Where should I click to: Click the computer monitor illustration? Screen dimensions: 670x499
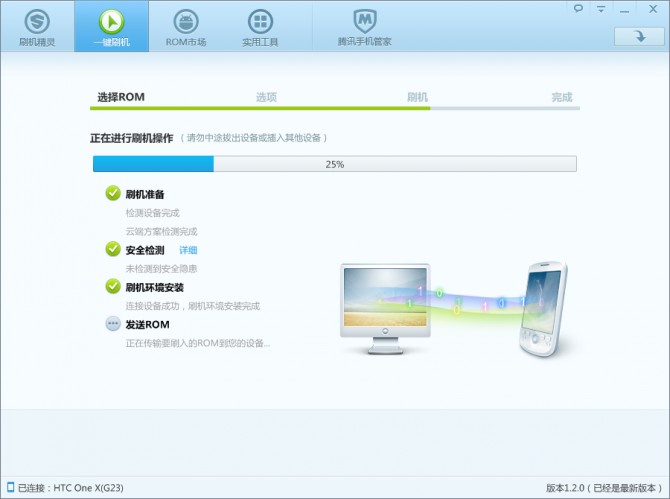click(x=385, y=308)
